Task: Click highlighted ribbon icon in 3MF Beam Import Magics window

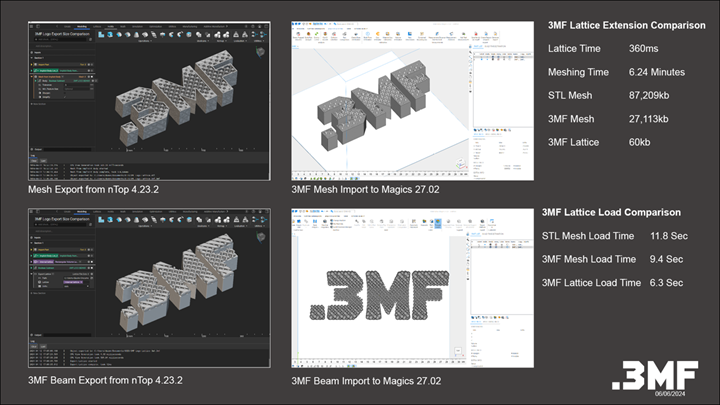Action: (x=438, y=223)
